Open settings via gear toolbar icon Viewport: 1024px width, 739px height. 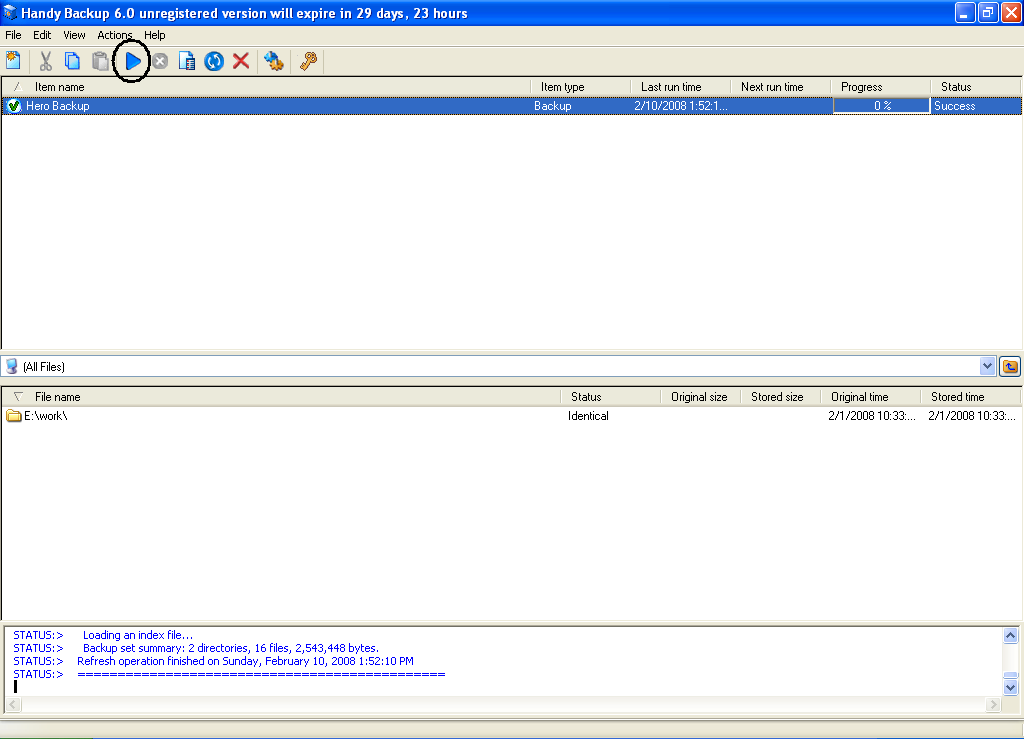pos(273,61)
